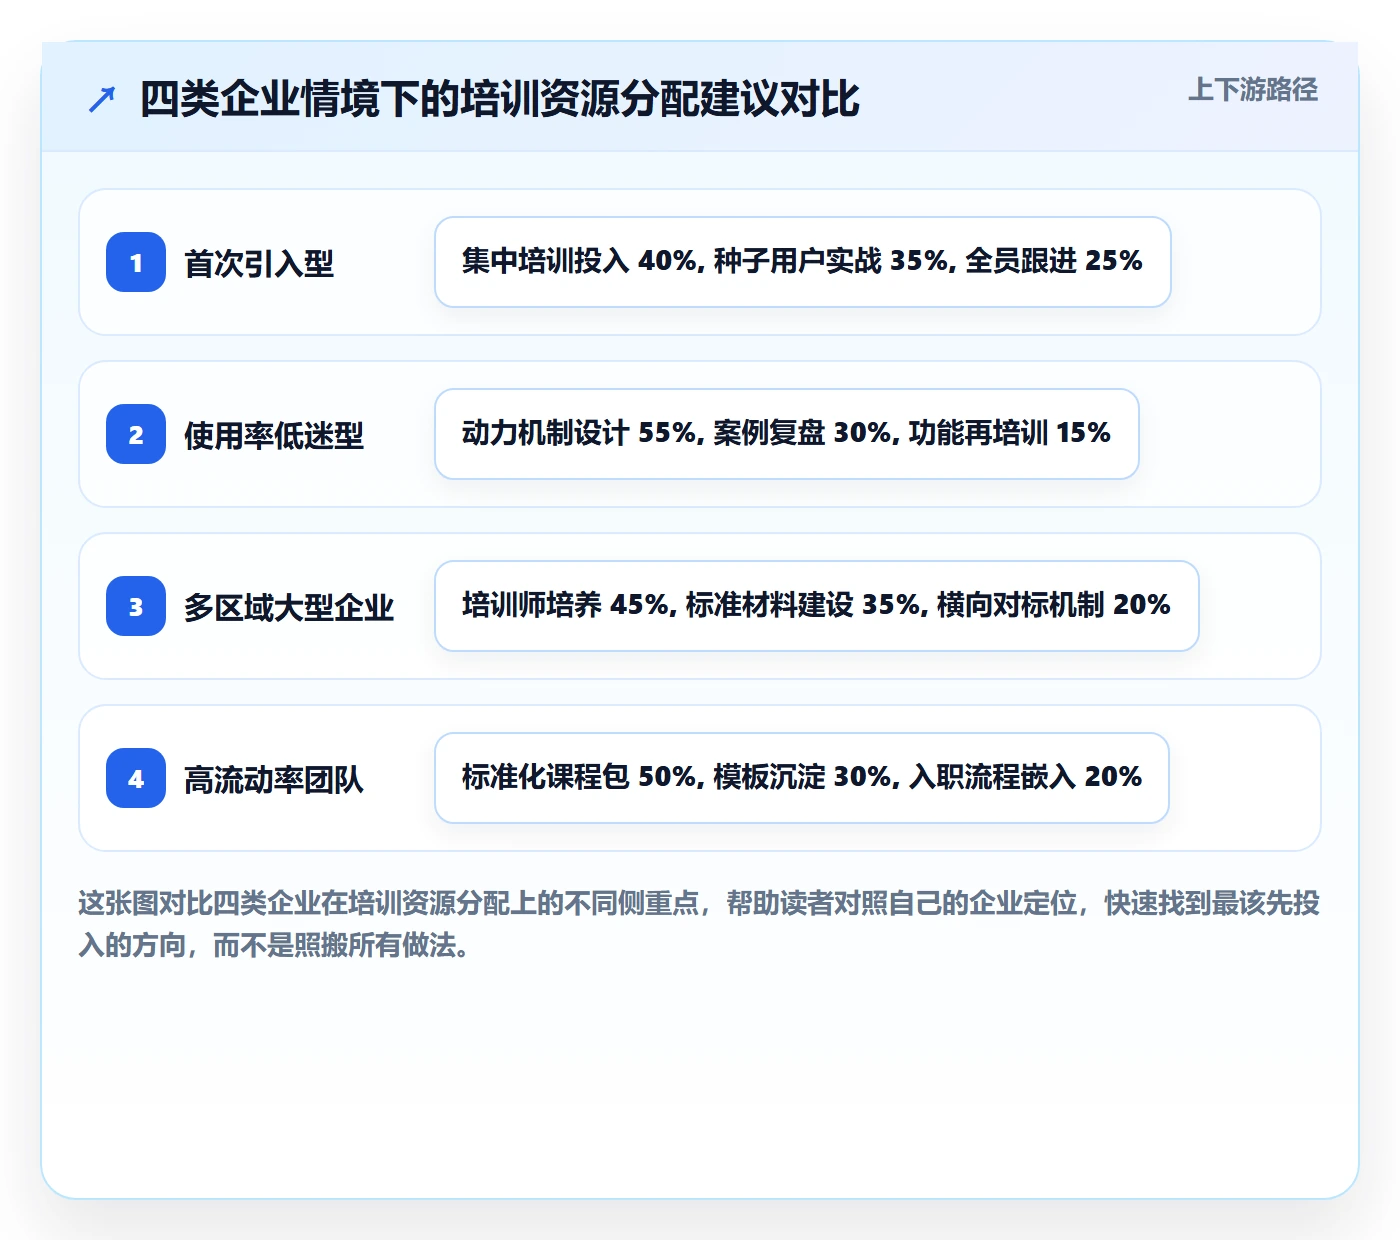Click the number 2 badge for 使用率低迷型
1400x1240 pixels.
pos(136,434)
